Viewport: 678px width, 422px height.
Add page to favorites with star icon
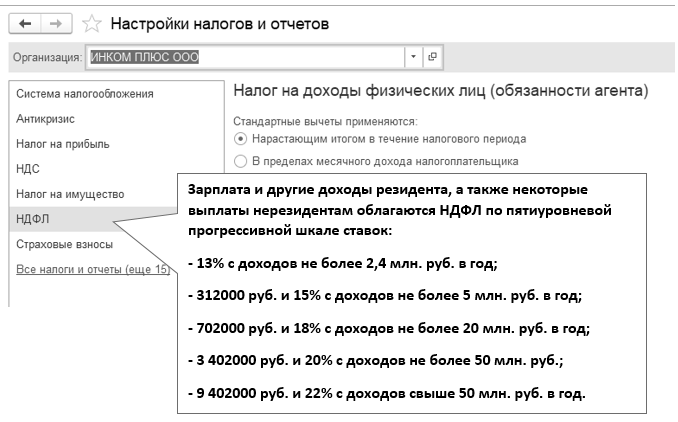(x=91, y=22)
